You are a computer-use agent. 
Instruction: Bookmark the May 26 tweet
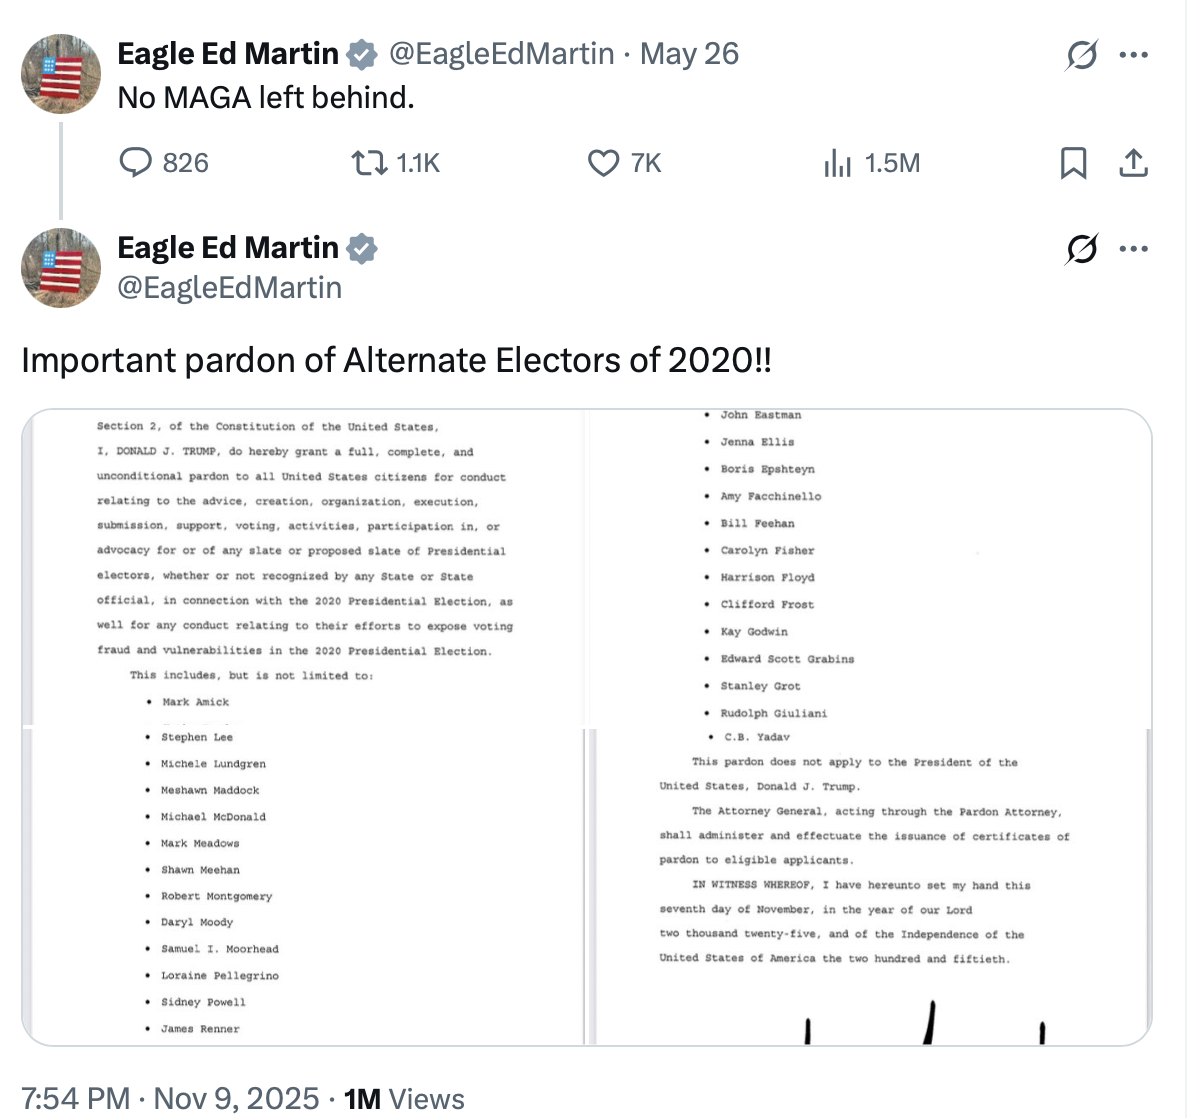(1073, 163)
